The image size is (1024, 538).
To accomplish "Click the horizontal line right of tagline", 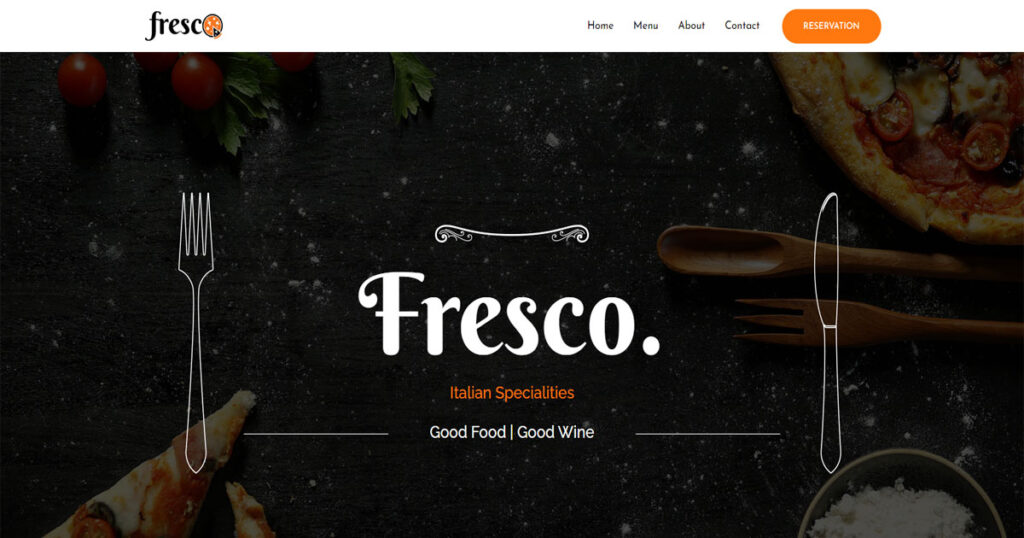I will [x=708, y=434].
